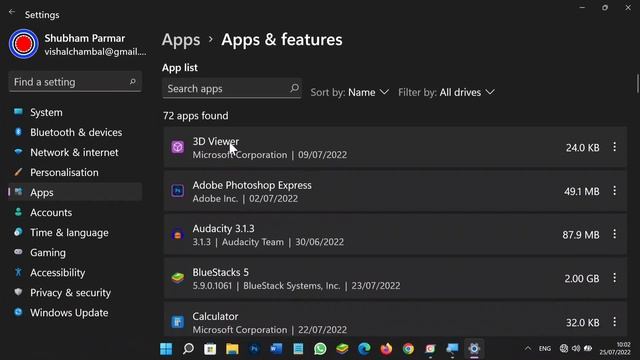Select the Apps sidebar item

pyautogui.click(x=75, y=192)
